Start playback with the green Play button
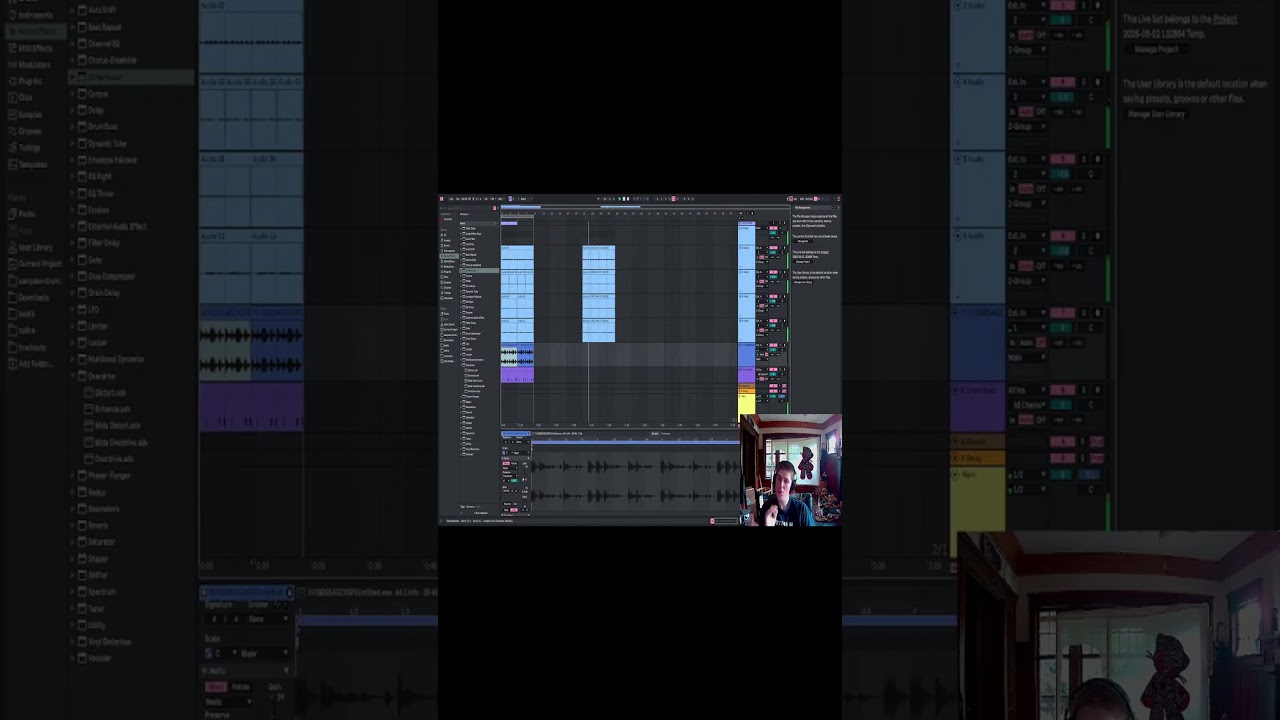Image resolution: width=1280 pixels, height=720 pixels. pos(620,199)
